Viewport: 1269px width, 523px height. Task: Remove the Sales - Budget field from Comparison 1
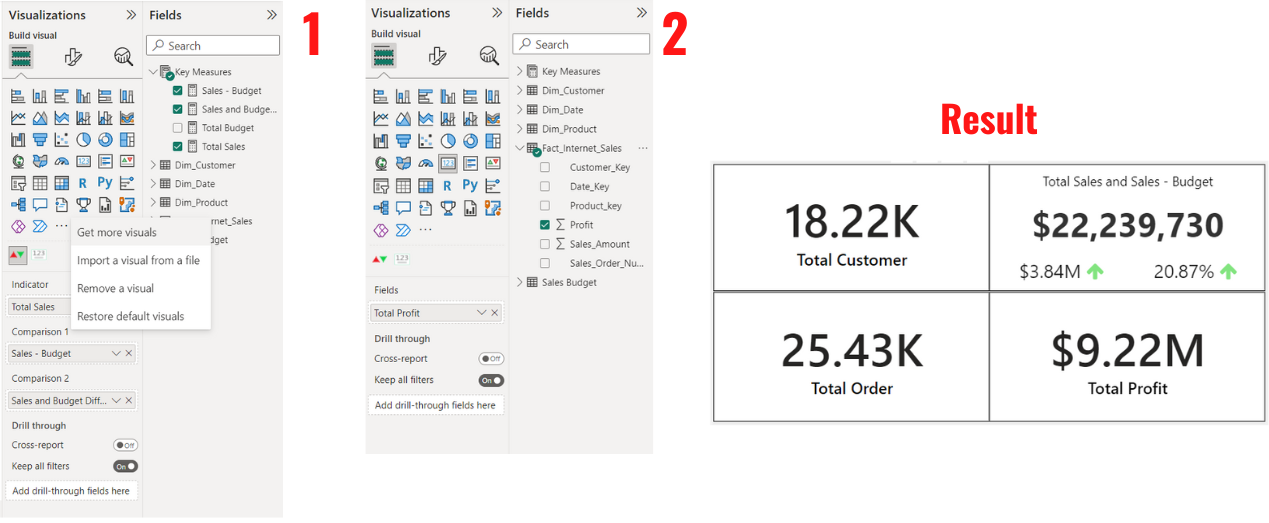[x=129, y=354]
